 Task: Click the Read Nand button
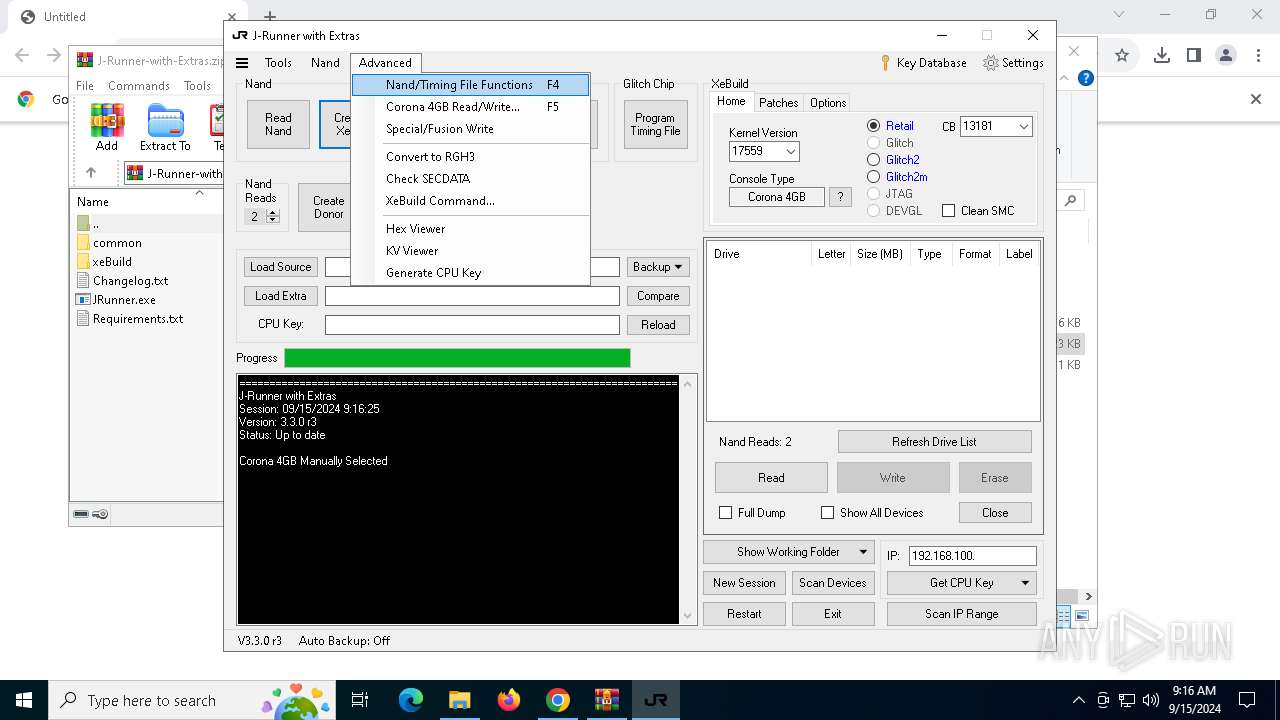[x=278, y=125]
